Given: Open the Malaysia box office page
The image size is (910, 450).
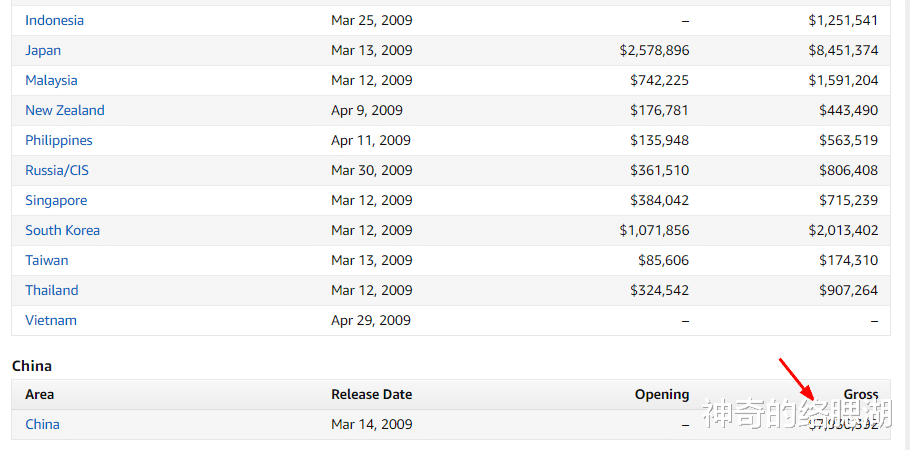Looking at the screenshot, I should click(x=51, y=80).
